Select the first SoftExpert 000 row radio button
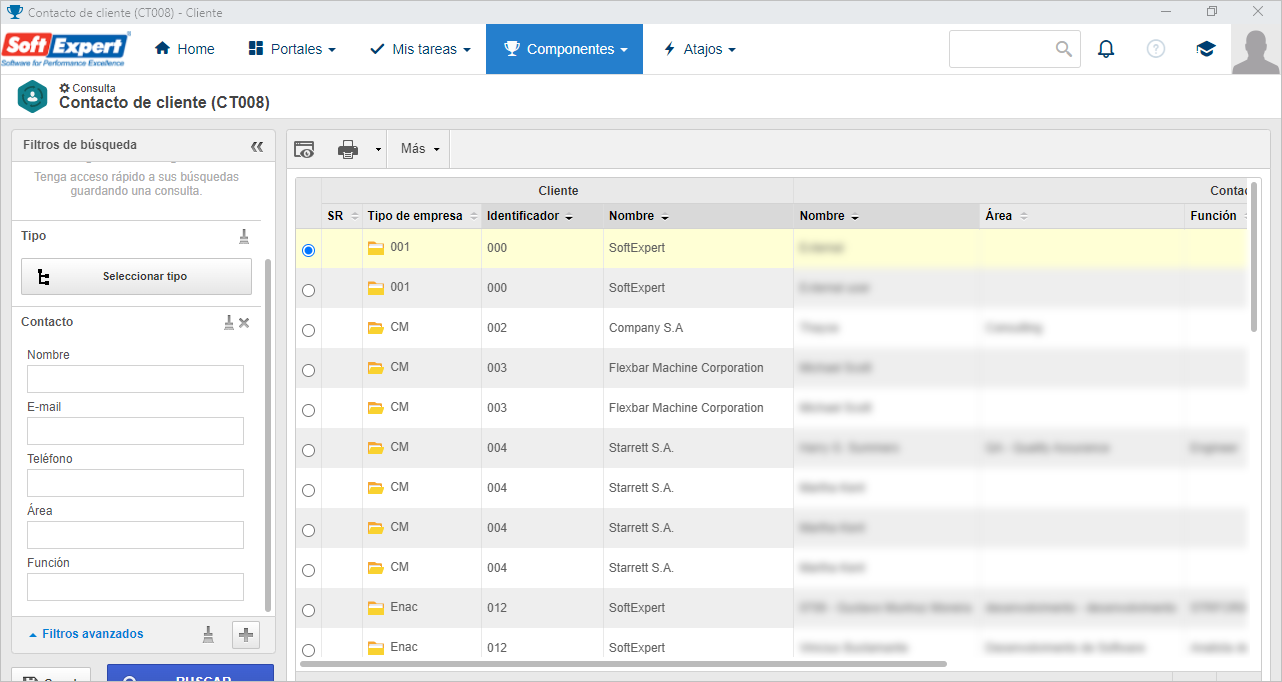Screen dimensions: 1282x682 click(x=308, y=250)
